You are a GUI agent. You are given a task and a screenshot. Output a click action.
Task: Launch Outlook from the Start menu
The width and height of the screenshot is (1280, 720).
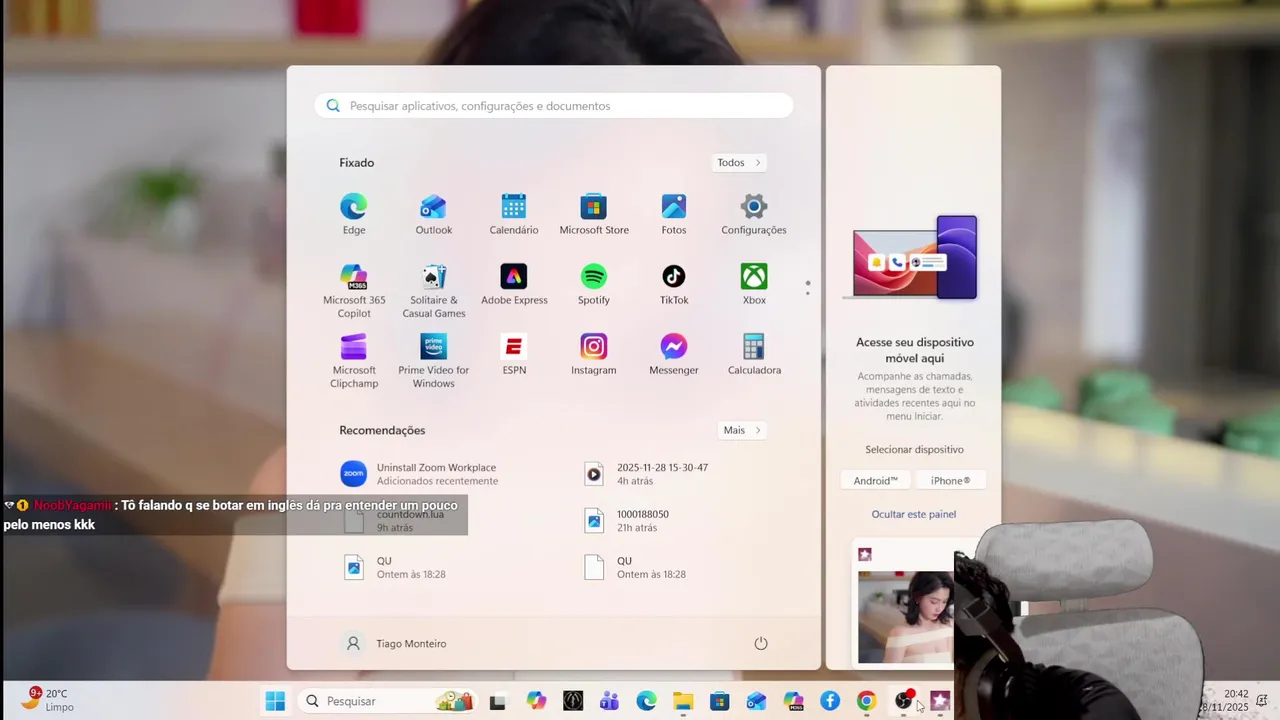click(x=433, y=214)
